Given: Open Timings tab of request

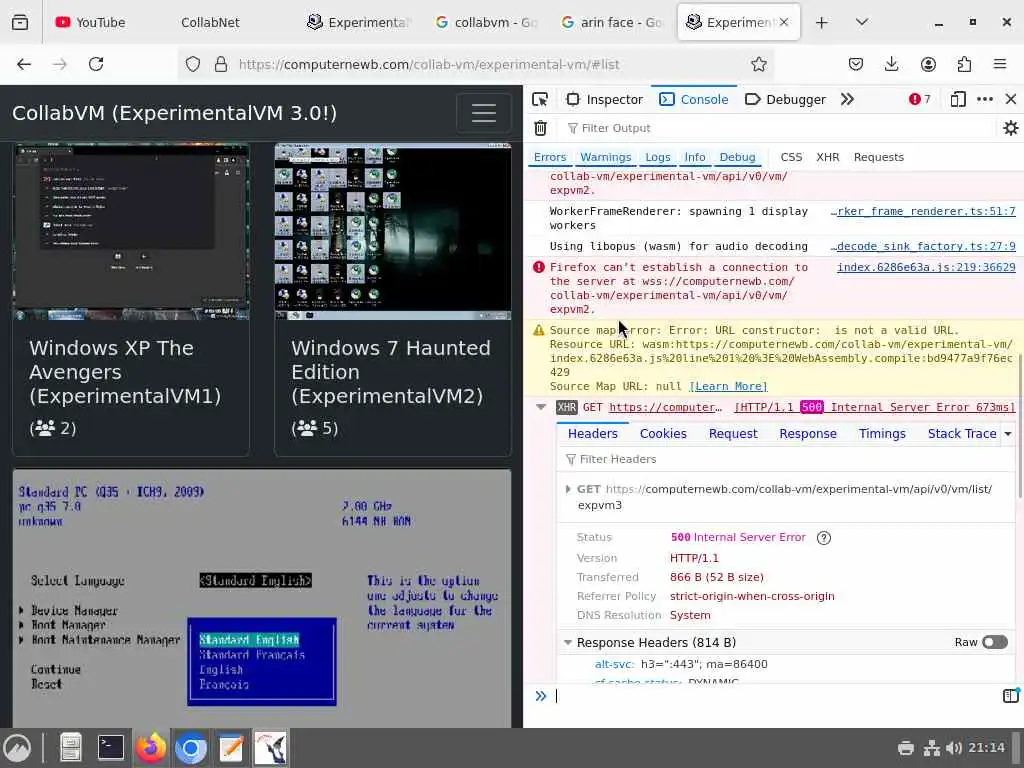Looking at the screenshot, I should point(882,434).
